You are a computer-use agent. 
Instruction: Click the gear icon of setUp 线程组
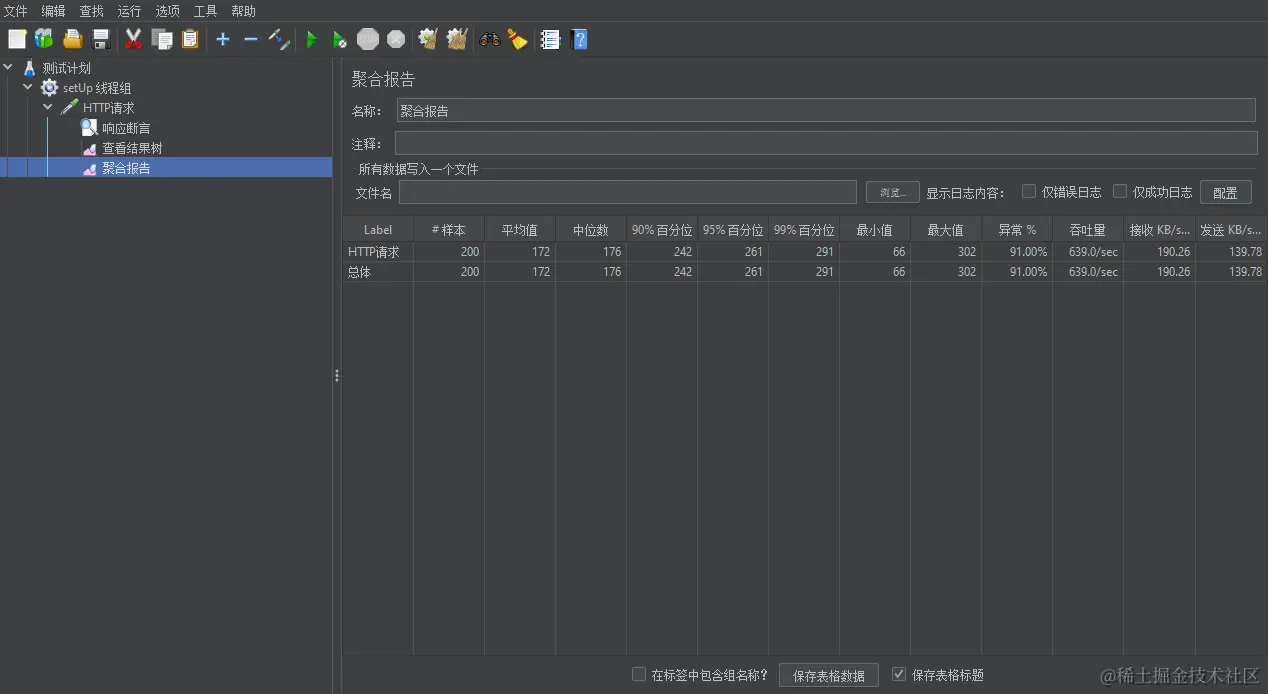(49, 88)
